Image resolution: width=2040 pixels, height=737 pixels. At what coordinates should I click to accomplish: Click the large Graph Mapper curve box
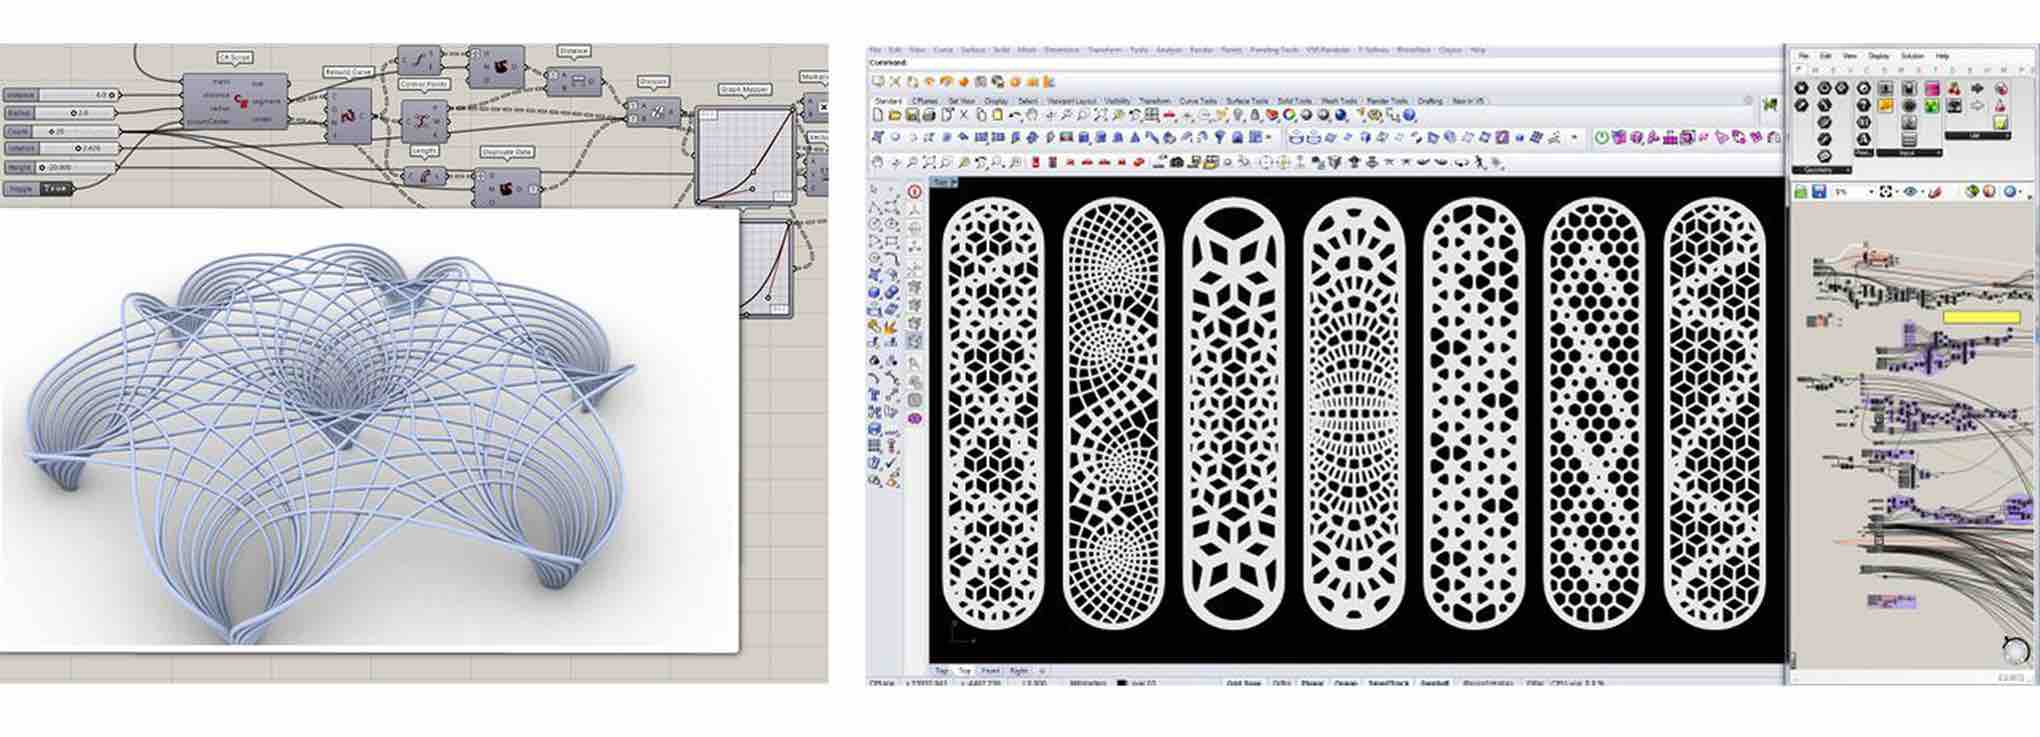pos(744,154)
